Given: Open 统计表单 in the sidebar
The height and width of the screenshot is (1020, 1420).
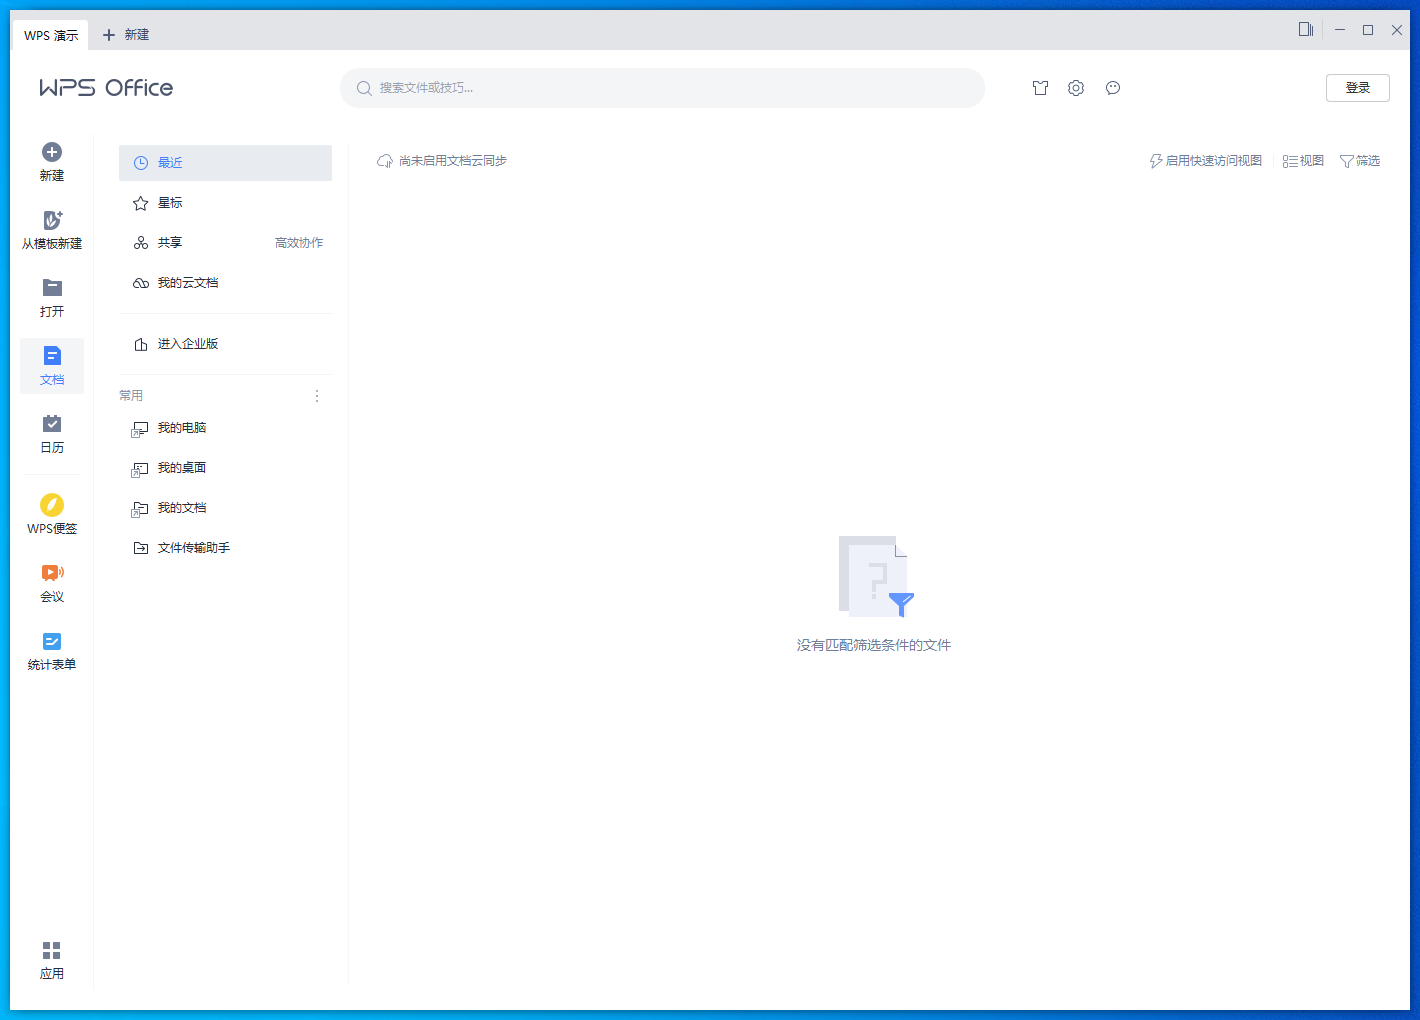Looking at the screenshot, I should (x=52, y=651).
